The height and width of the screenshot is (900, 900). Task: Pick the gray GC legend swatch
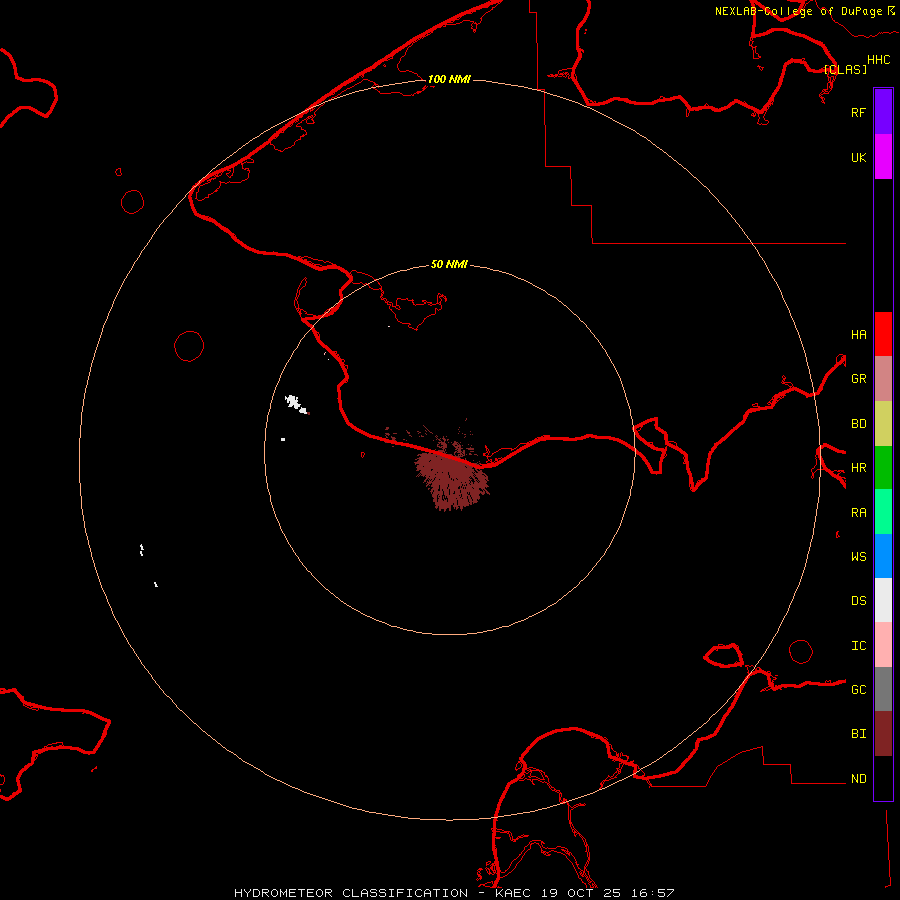click(883, 689)
